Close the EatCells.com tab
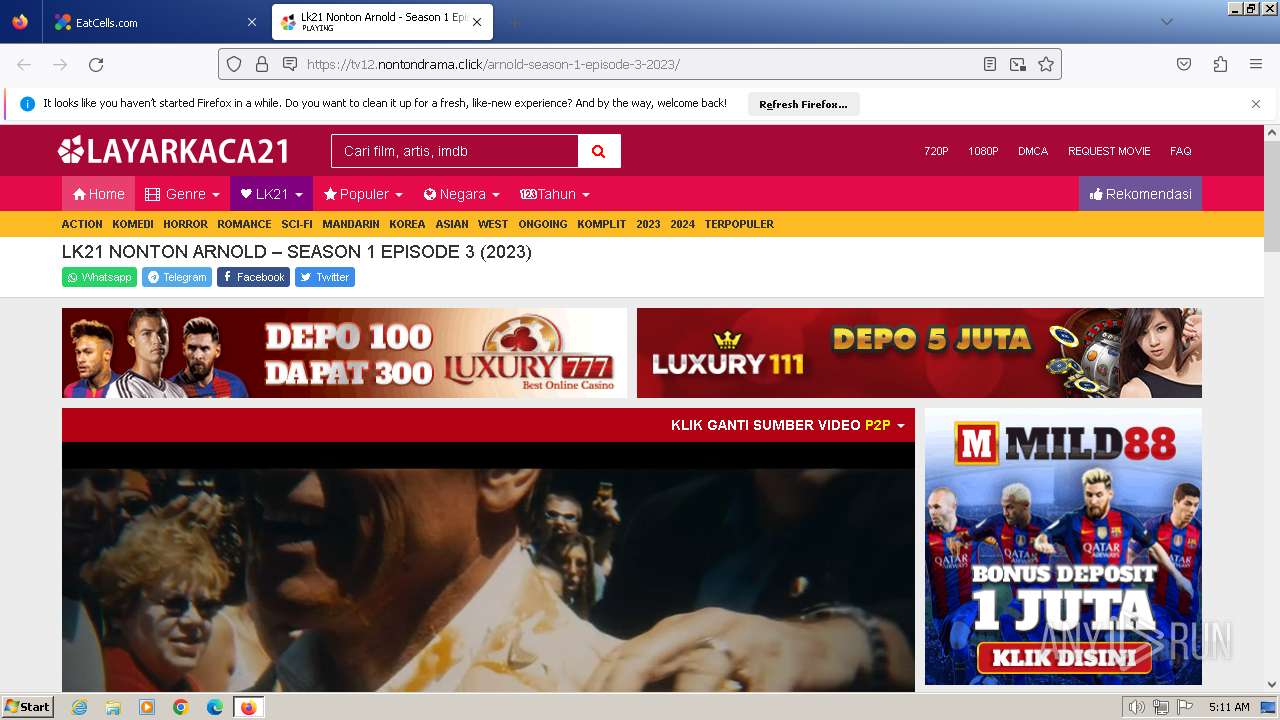Screen dimensions: 1280x720 tap(251, 22)
